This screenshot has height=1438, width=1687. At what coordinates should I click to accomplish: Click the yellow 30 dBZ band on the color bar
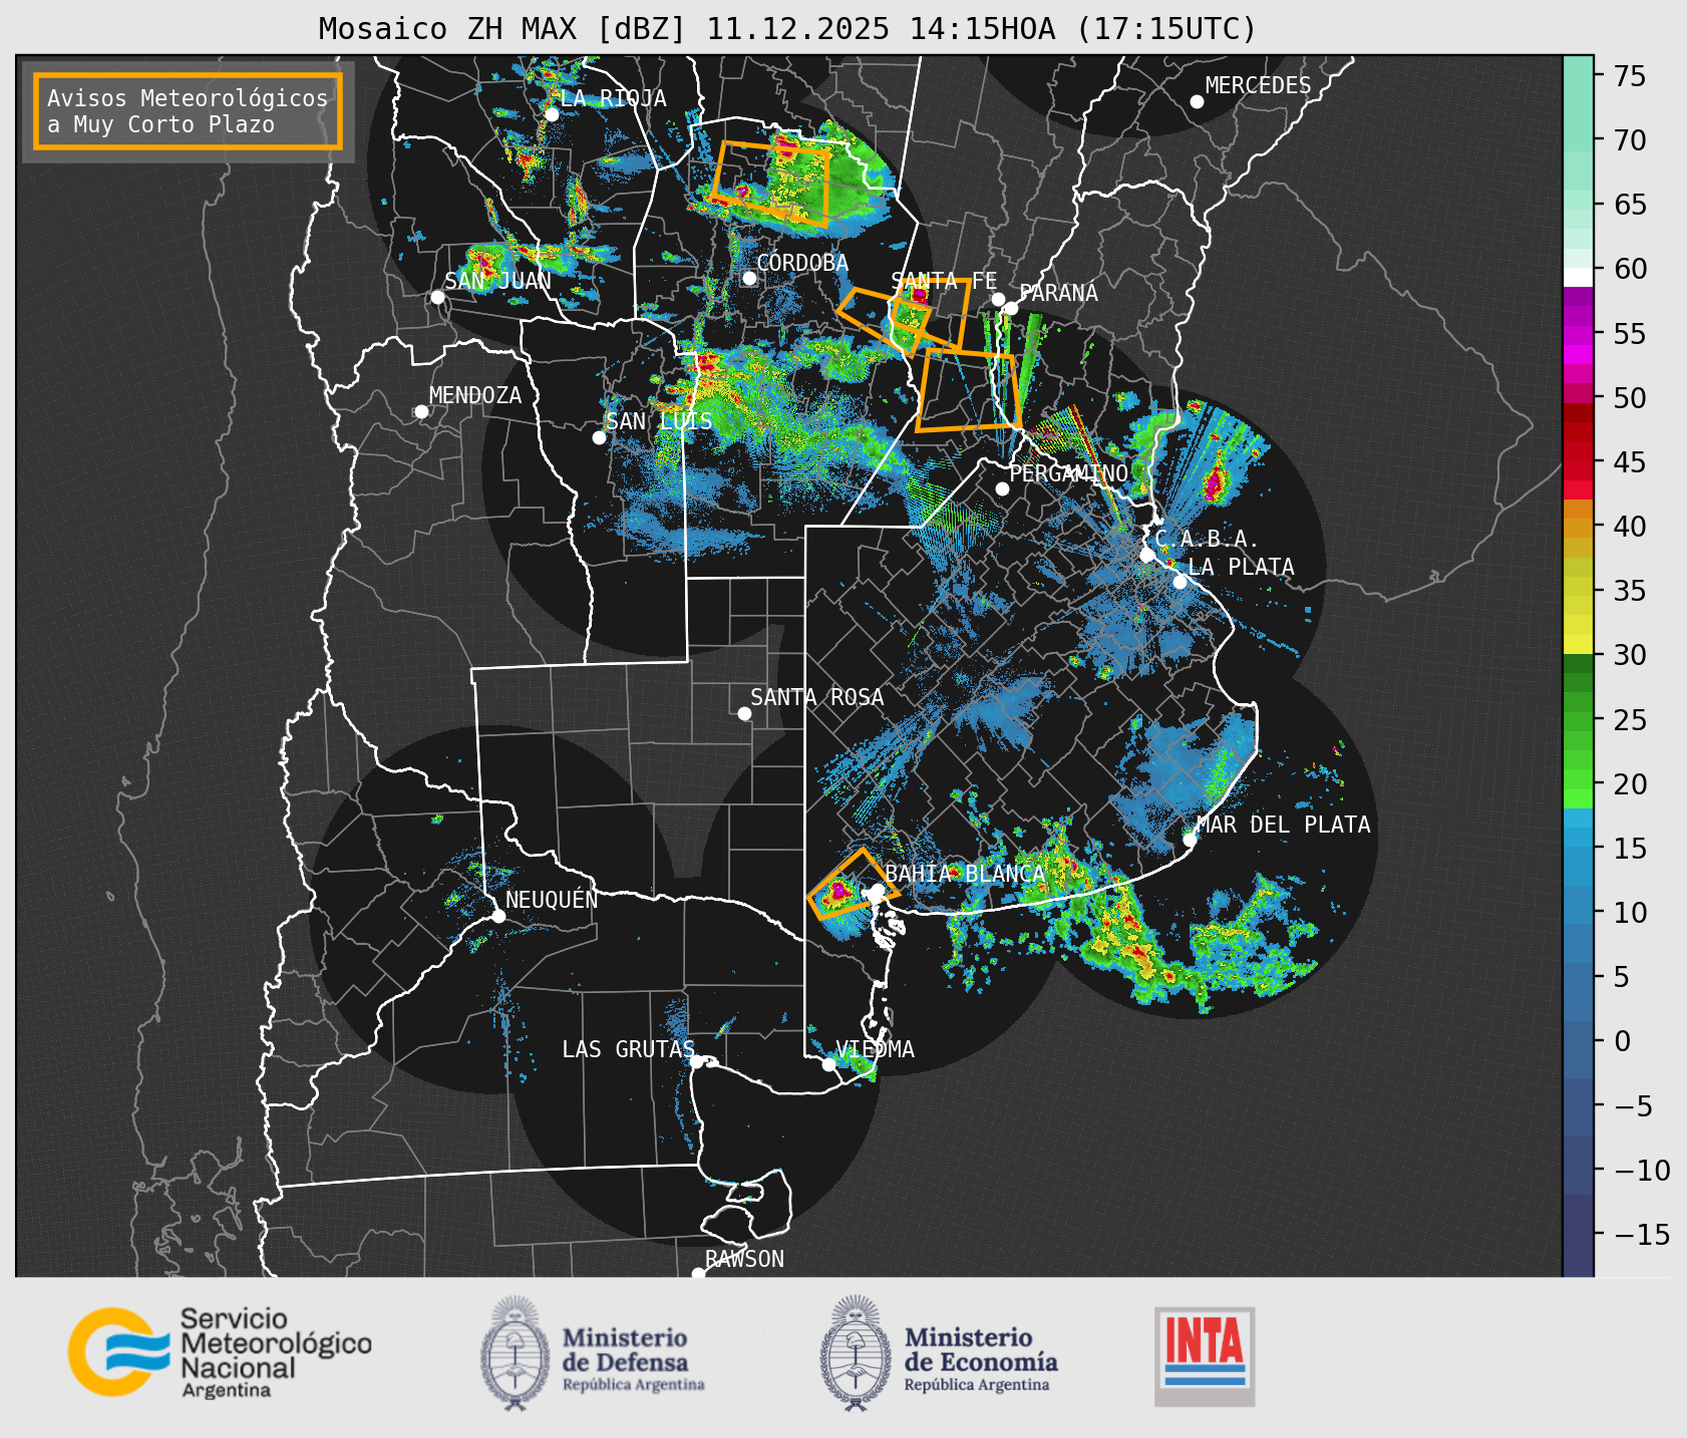point(1578,646)
